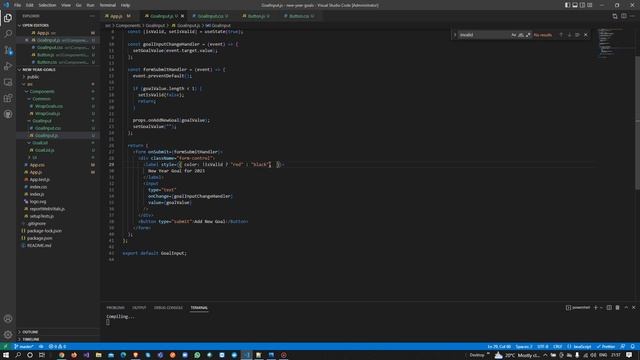Open Customize Layout icon in title bar
The height and width of the screenshot is (360, 640).
[590, 5]
